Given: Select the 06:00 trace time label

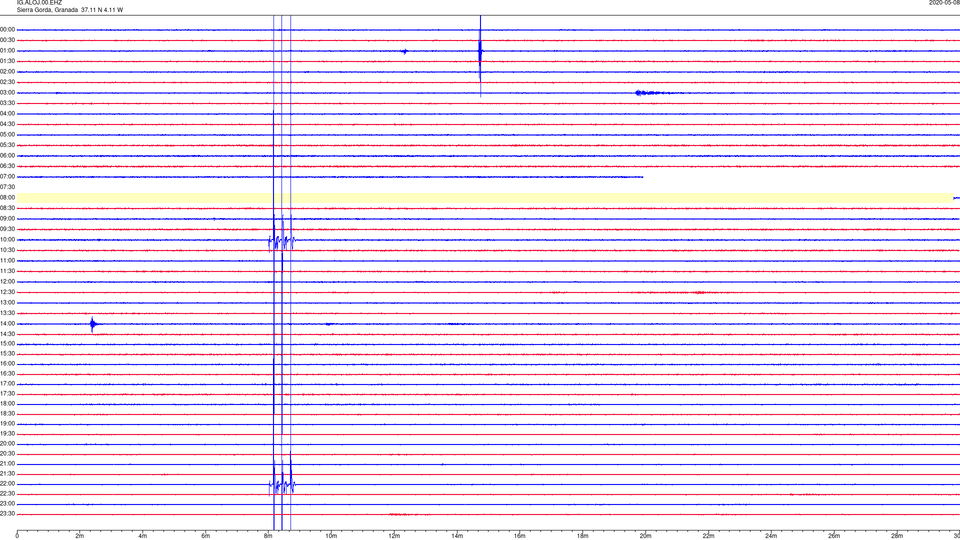Looking at the screenshot, I should pyautogui.click(x=7, y=156).
